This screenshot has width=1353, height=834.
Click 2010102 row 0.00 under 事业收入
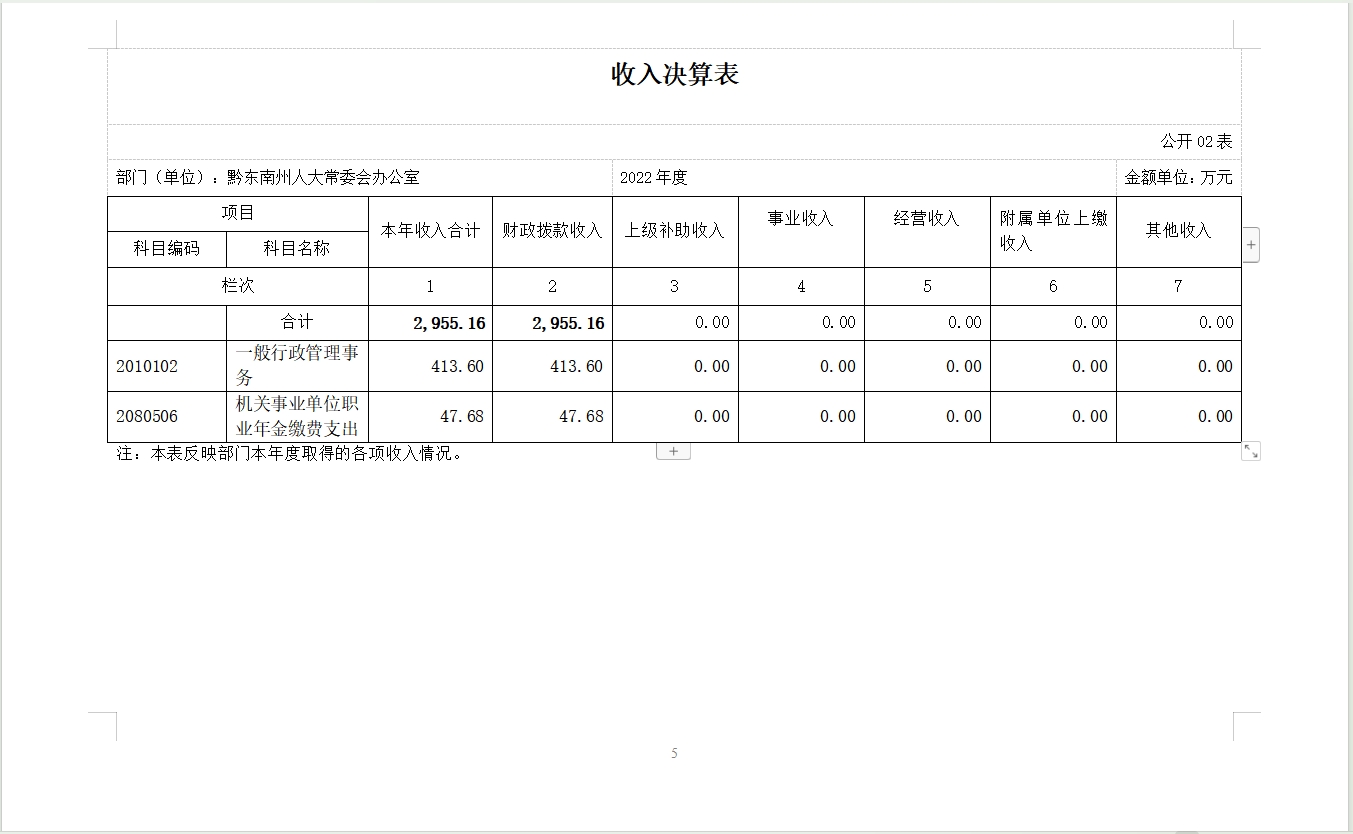[838, 366]
